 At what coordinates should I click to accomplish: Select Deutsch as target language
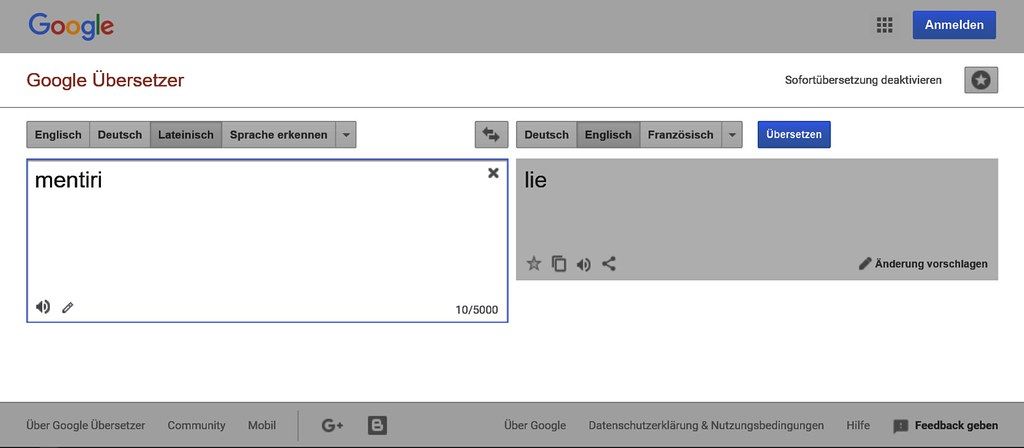click(547, 135)
